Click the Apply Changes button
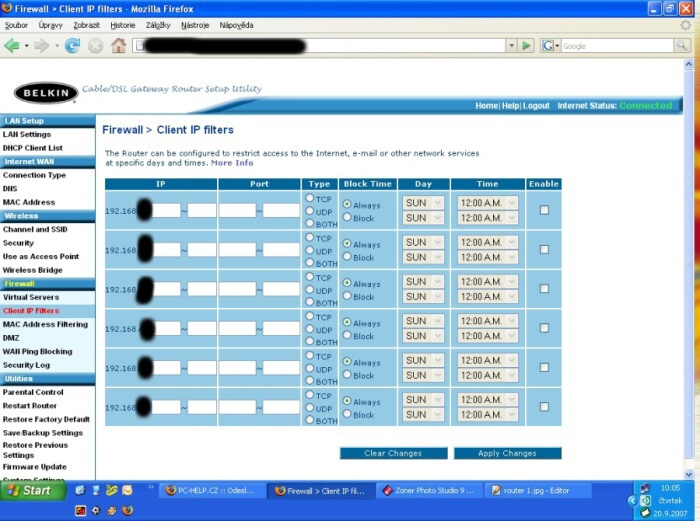700x521 pixels. point(507,453)
